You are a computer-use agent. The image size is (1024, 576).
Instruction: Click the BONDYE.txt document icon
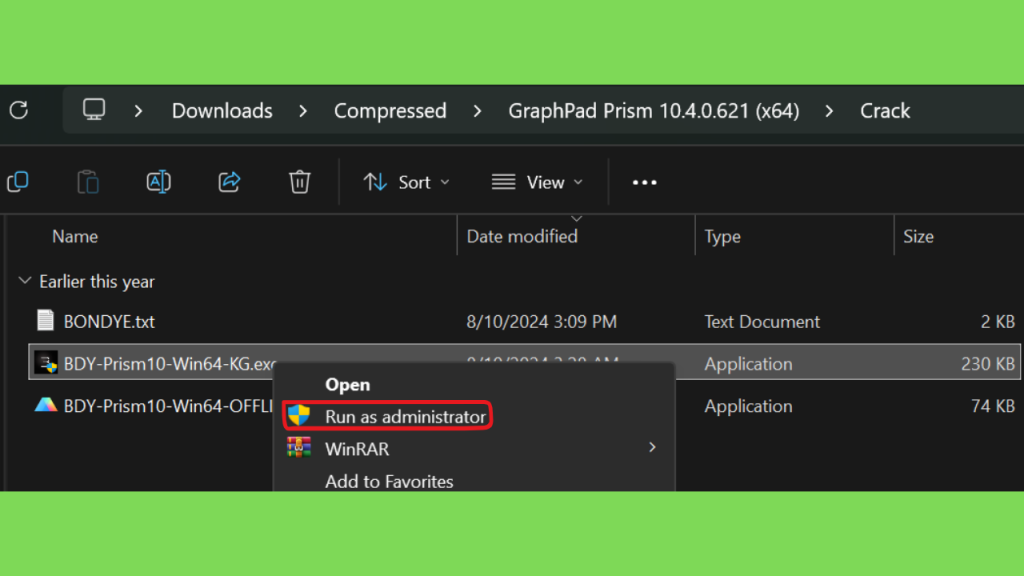(45, 321)
